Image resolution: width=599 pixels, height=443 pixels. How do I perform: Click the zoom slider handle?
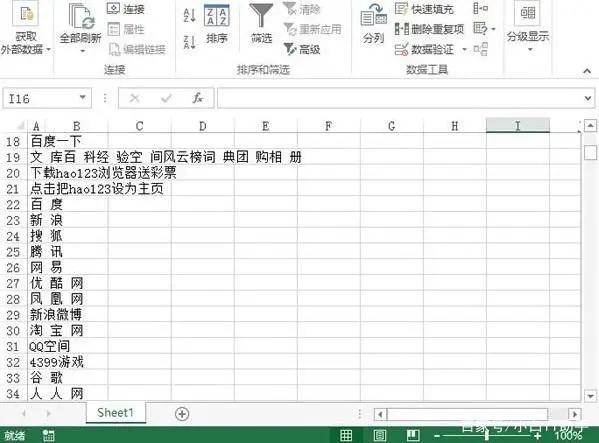487,435
